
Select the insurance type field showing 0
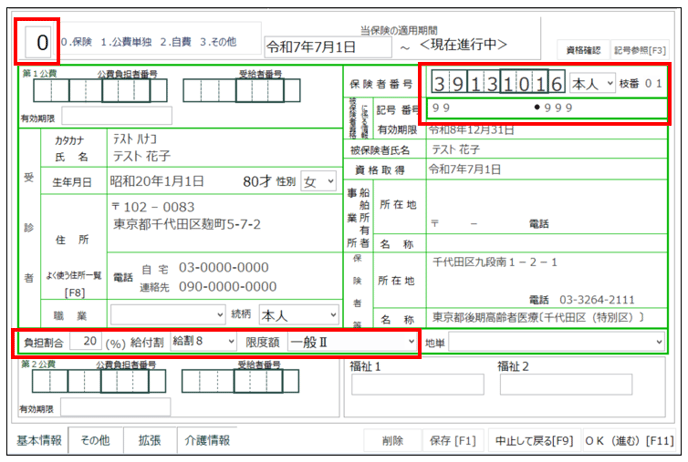(41, 42)
